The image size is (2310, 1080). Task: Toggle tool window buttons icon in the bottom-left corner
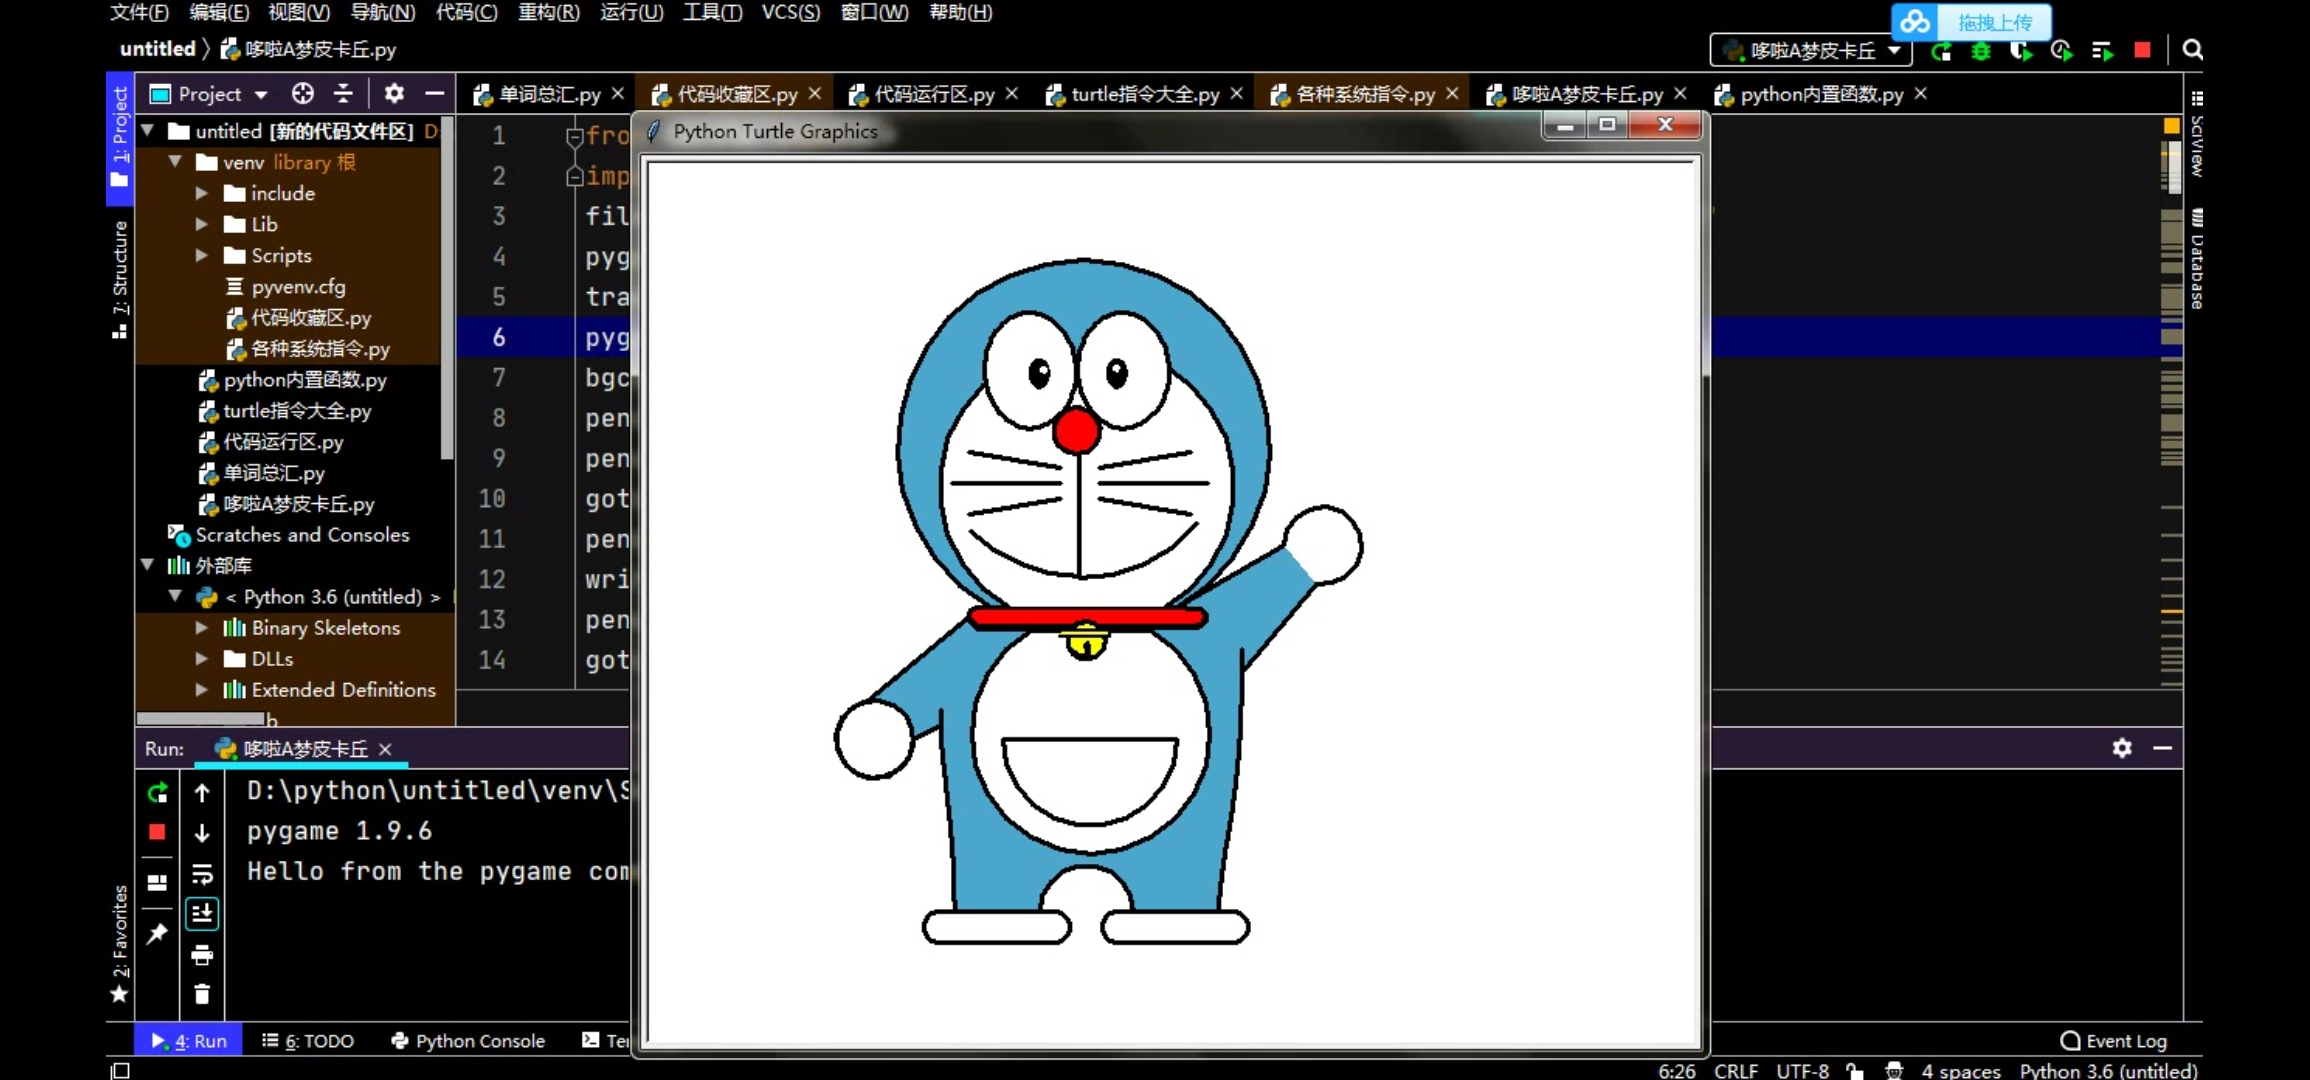point(120,1070)
